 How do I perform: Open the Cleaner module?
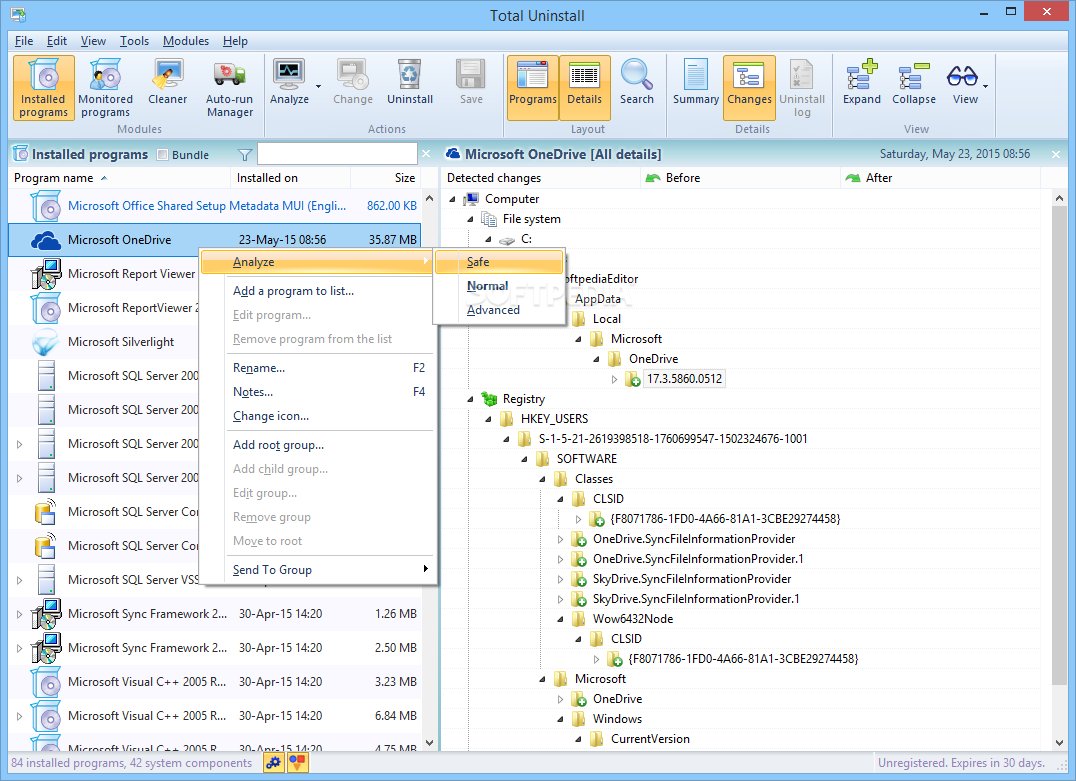[x=167, y=83]
